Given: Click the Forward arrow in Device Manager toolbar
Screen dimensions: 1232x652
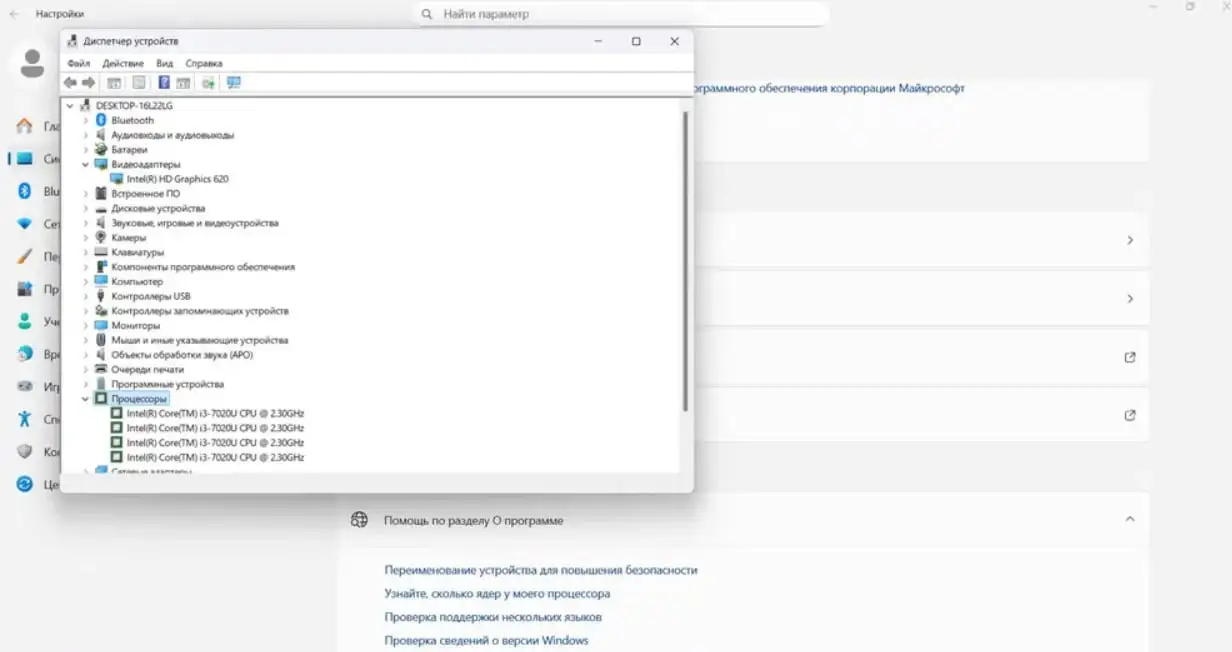Looking at the screenshot, I should click(88, 83).
